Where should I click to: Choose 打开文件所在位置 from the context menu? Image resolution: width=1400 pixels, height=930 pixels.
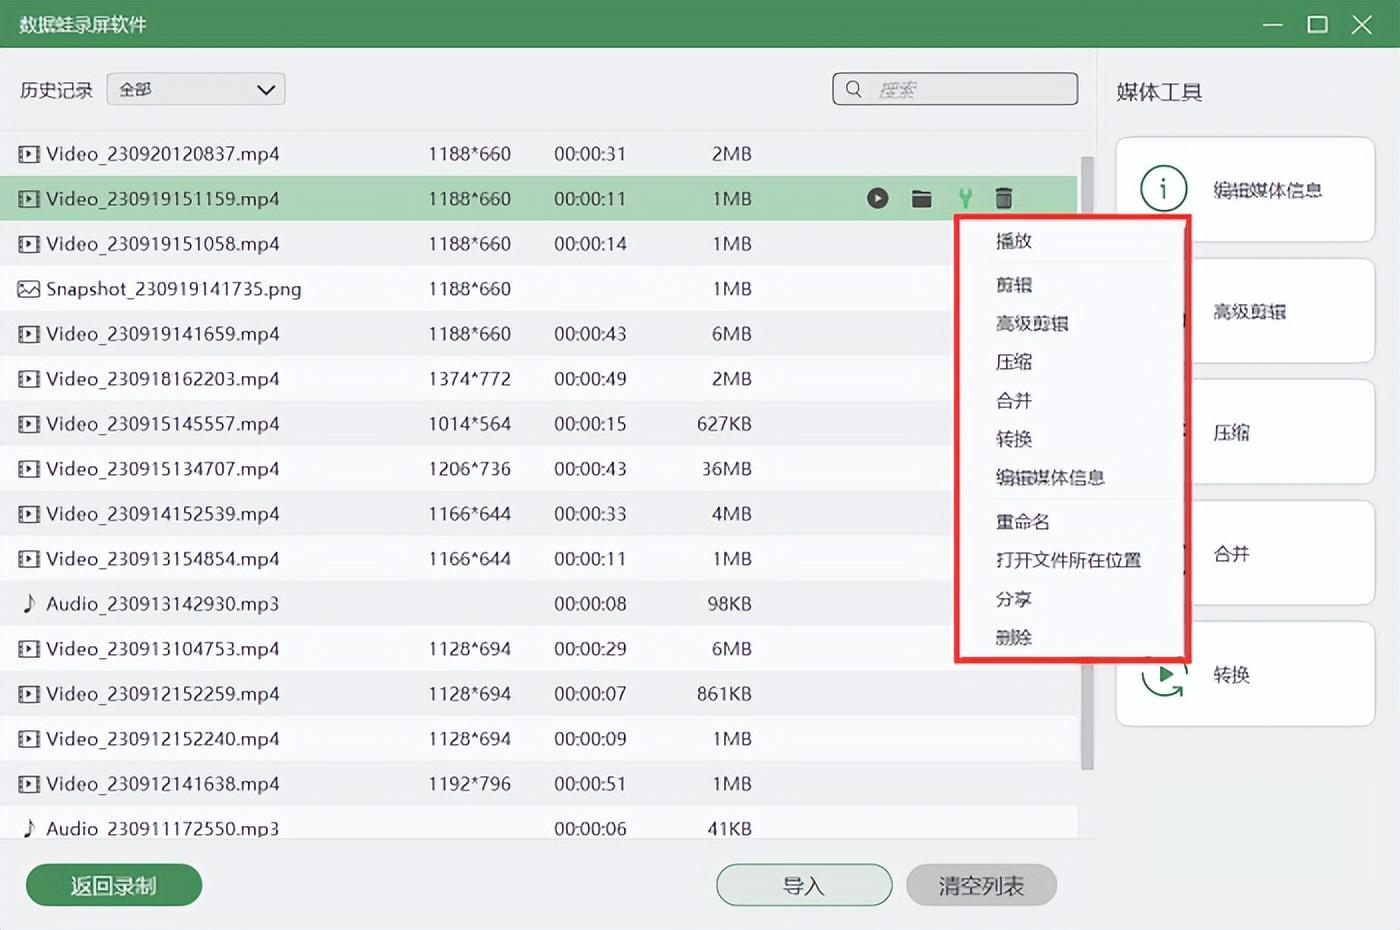tap(1068, 560)
